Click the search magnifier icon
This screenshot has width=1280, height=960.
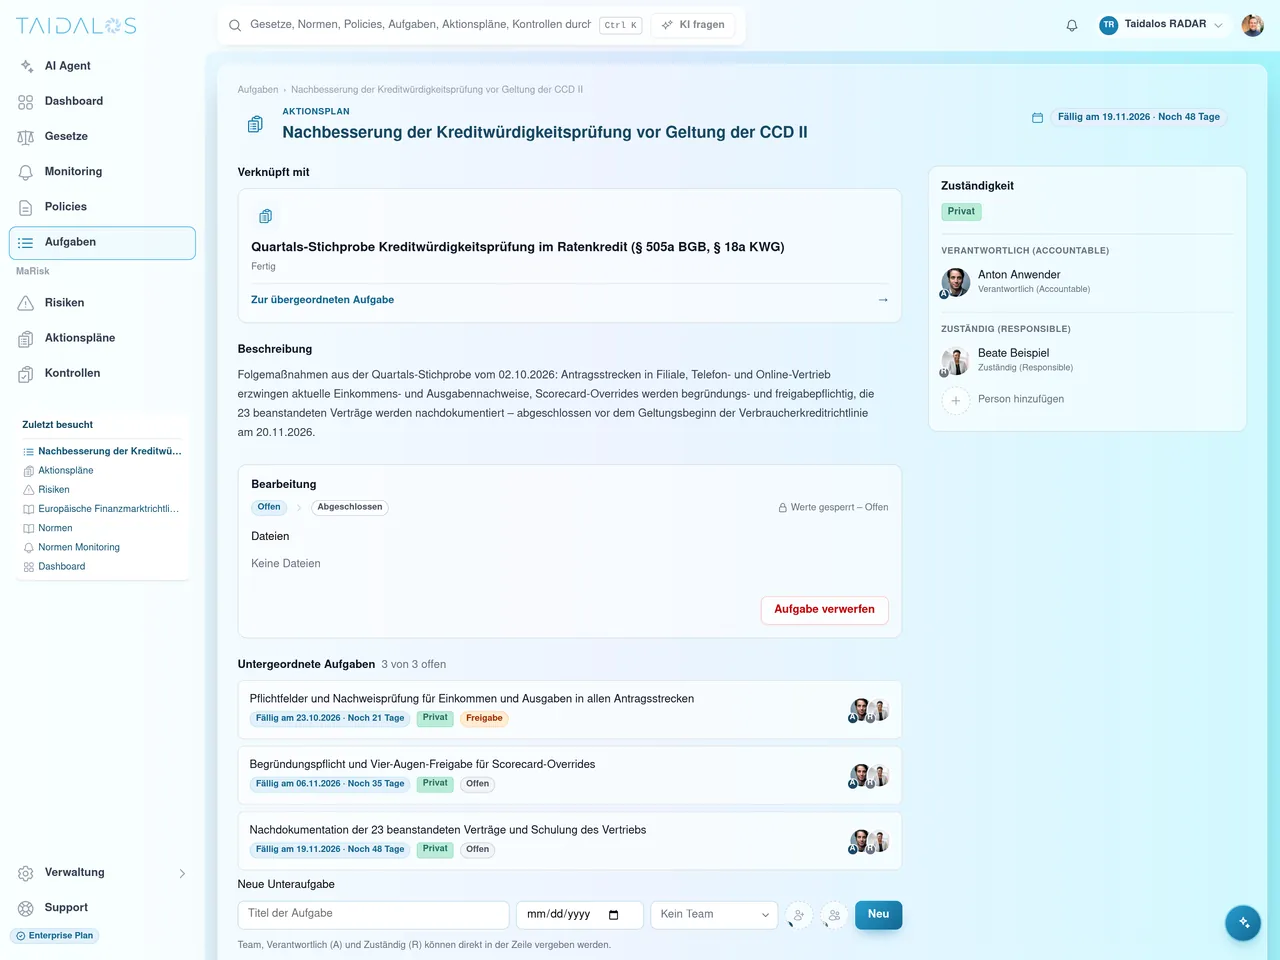(235, 26)
